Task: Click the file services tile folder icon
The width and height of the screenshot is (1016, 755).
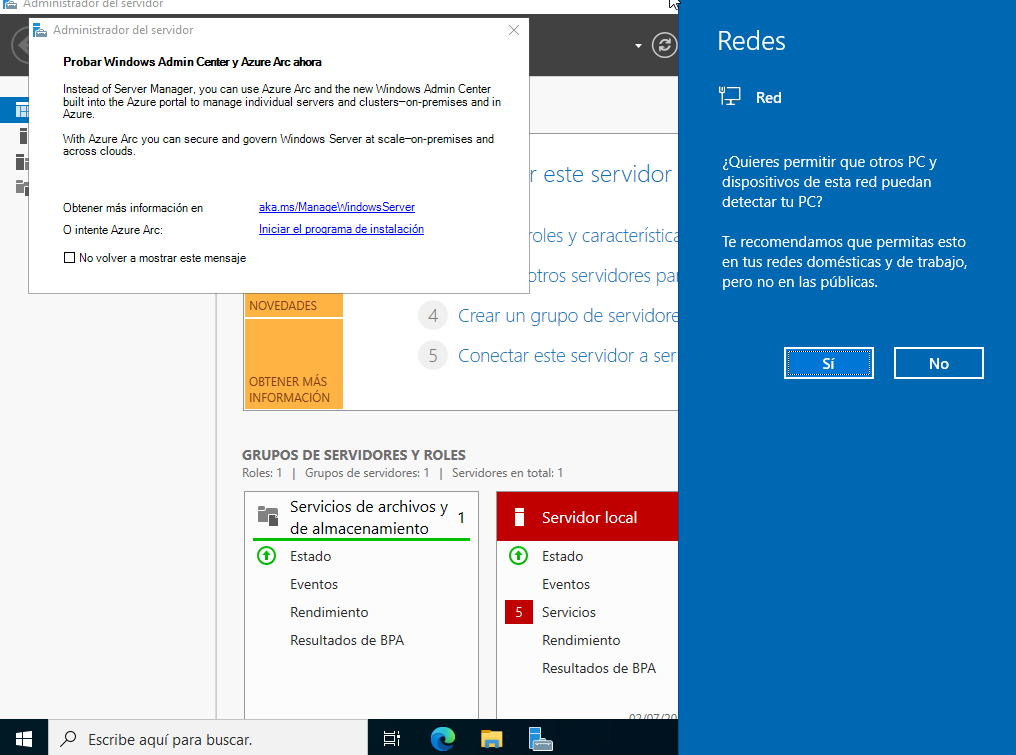Action: pyautogui.click(x=268, y=516)
